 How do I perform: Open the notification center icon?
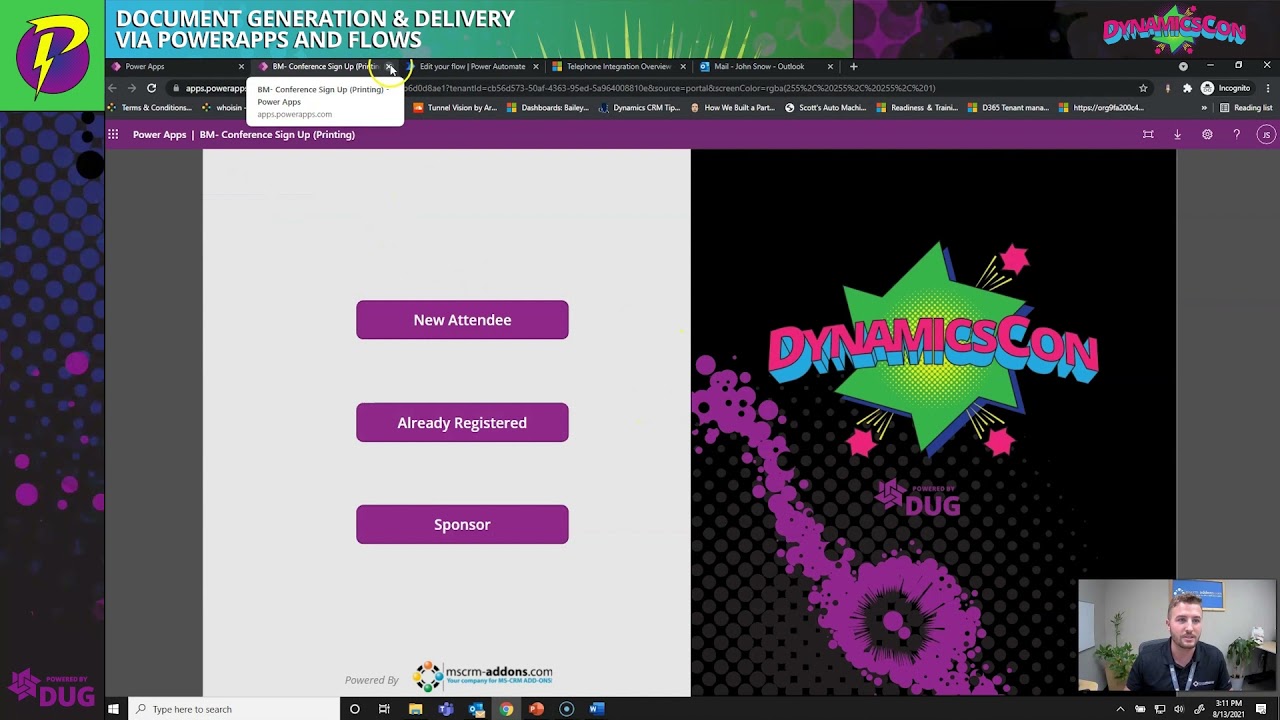point(1261,709)
